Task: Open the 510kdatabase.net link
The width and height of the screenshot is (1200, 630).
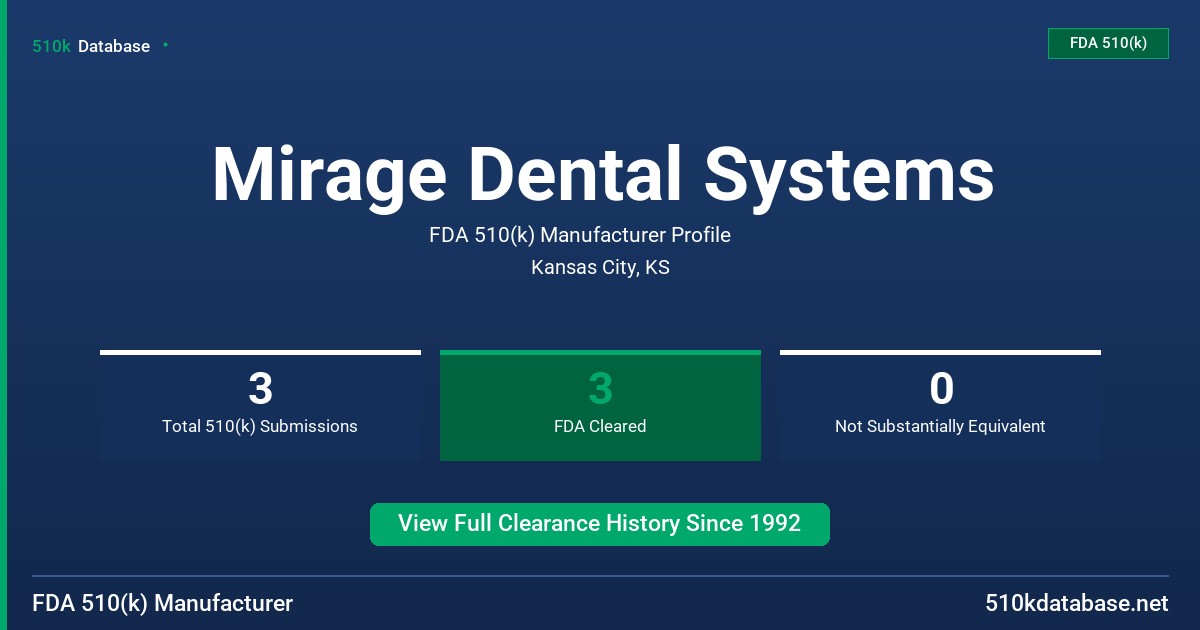Action: pos(1076,603)
